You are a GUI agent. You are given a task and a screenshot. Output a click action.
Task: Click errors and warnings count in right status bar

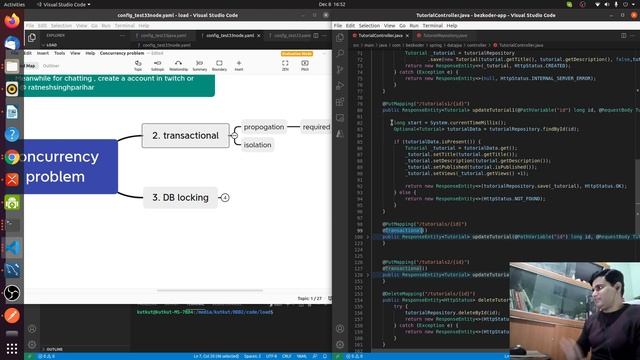pyautogui.click(x=354, y=356)
